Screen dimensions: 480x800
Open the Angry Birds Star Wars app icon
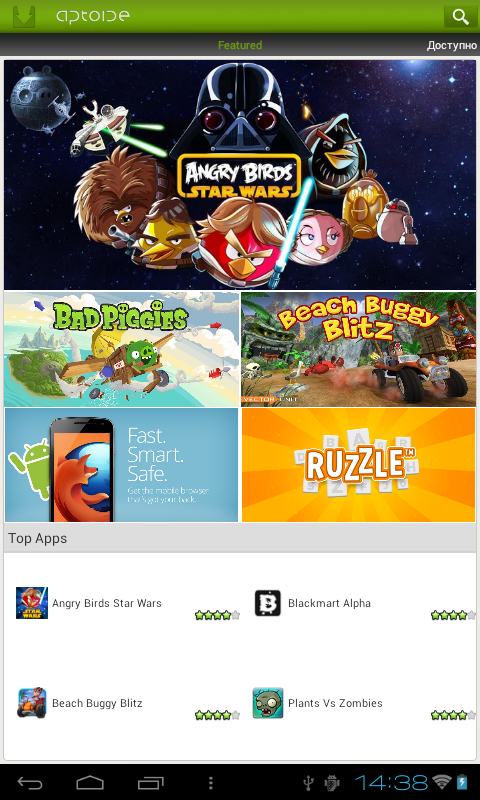[x=32, y=603]
